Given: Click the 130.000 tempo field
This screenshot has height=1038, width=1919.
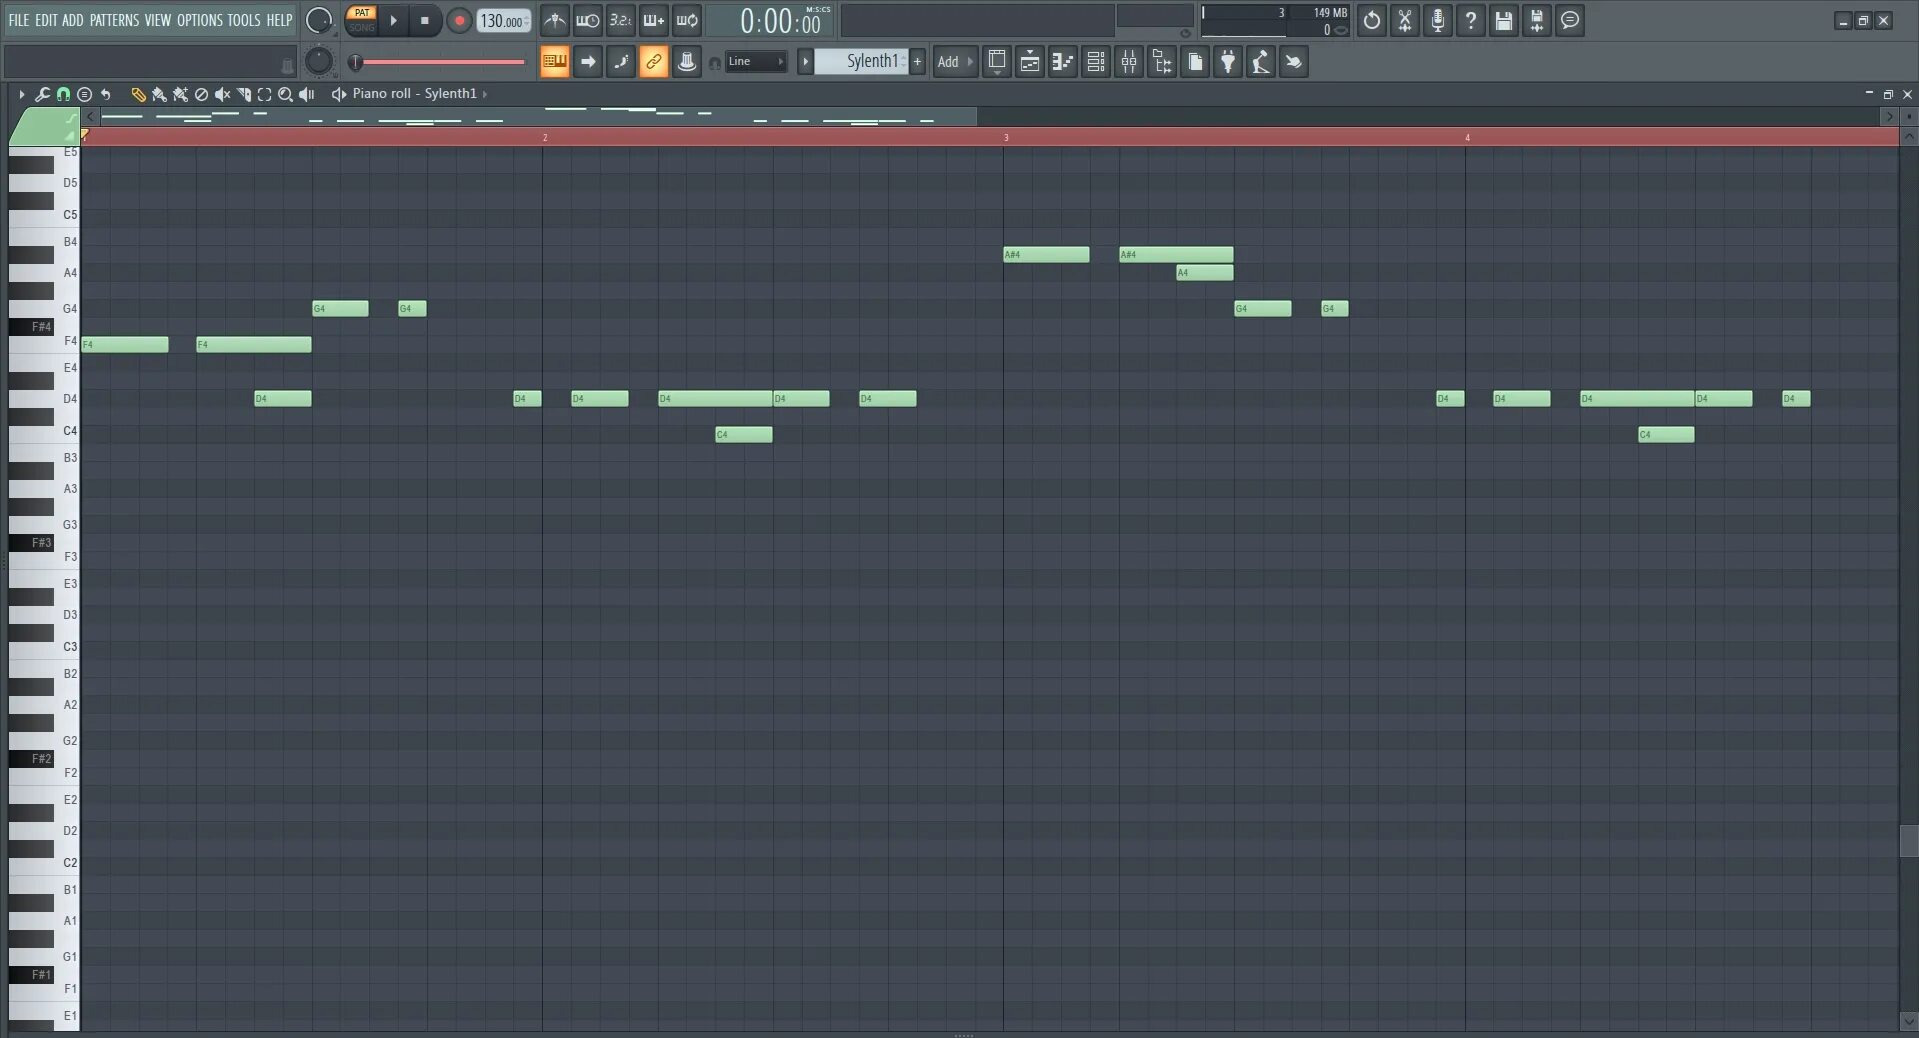Looking at the screenshot, I should pos(503,20).
